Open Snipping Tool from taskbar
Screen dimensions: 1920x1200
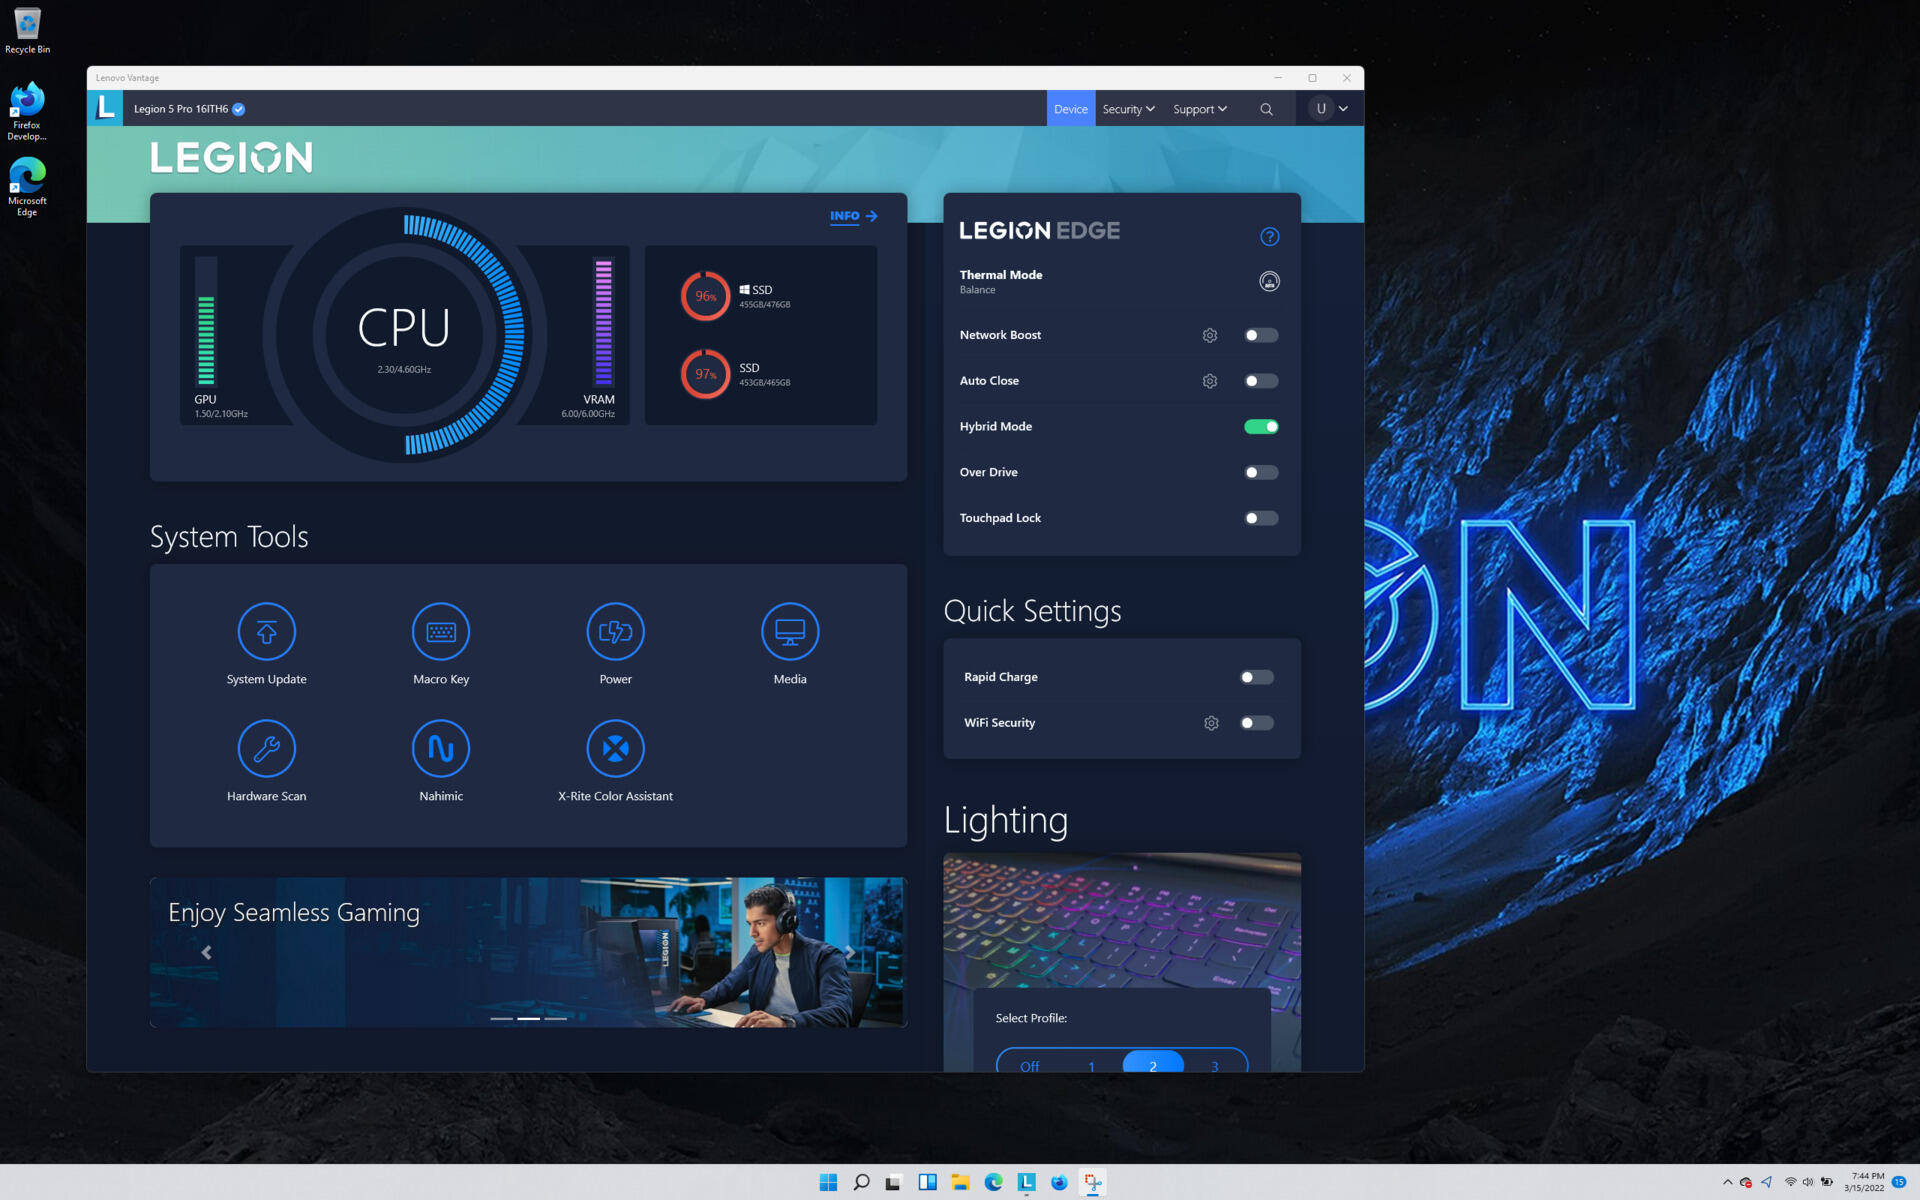pos(1092,1182)
